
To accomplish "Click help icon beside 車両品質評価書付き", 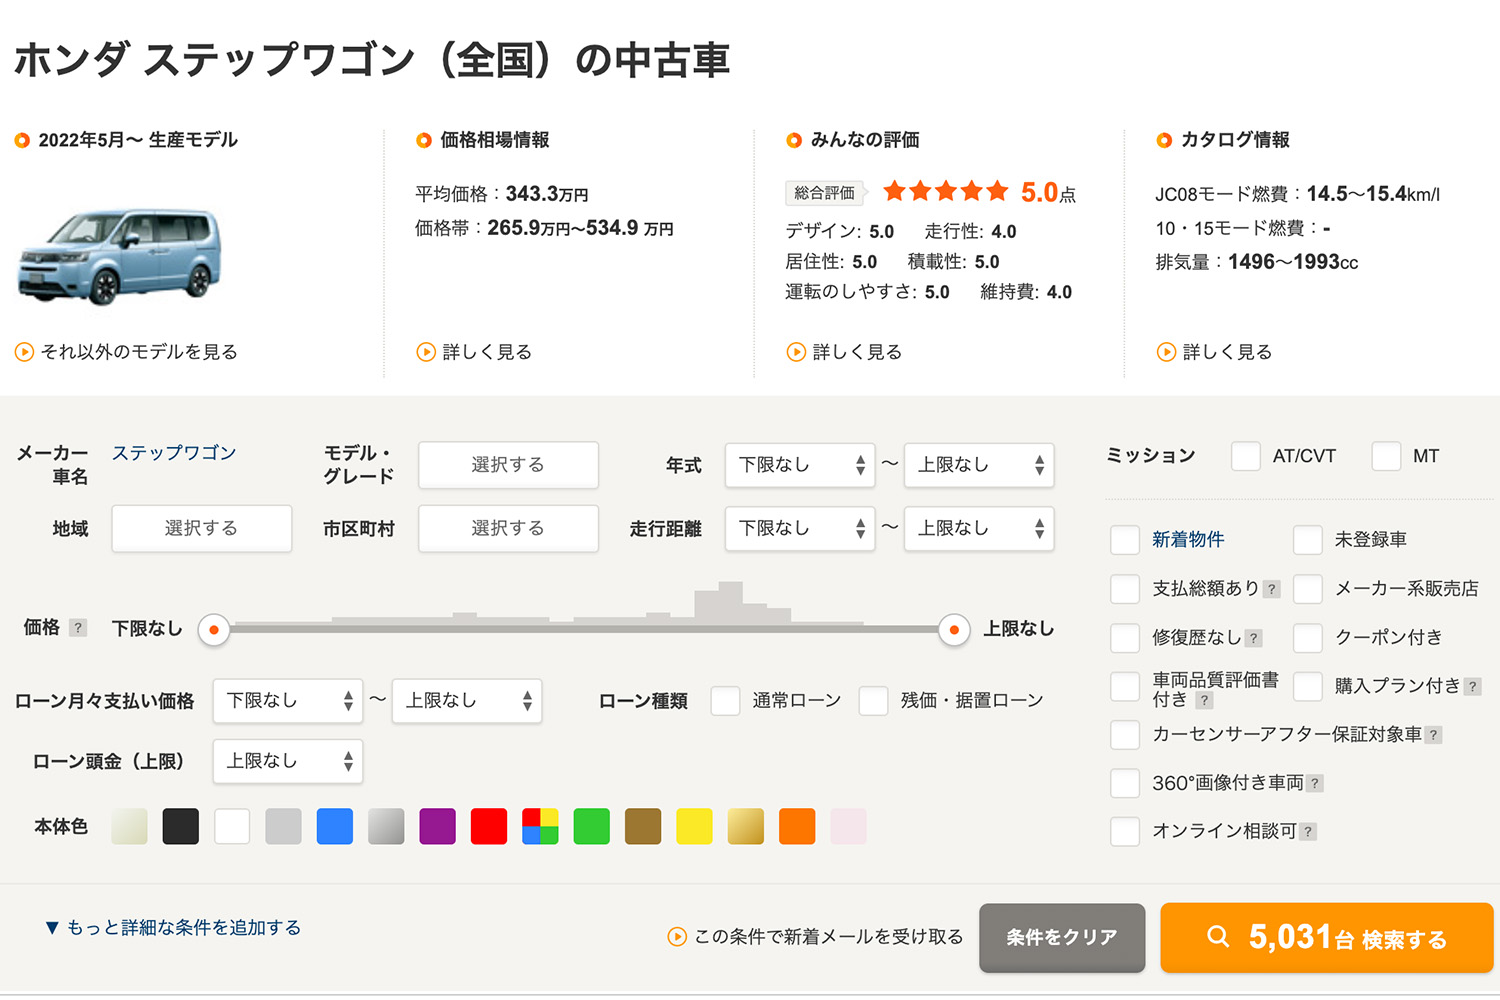I will pyautogui.click(x=1204, y=701).
